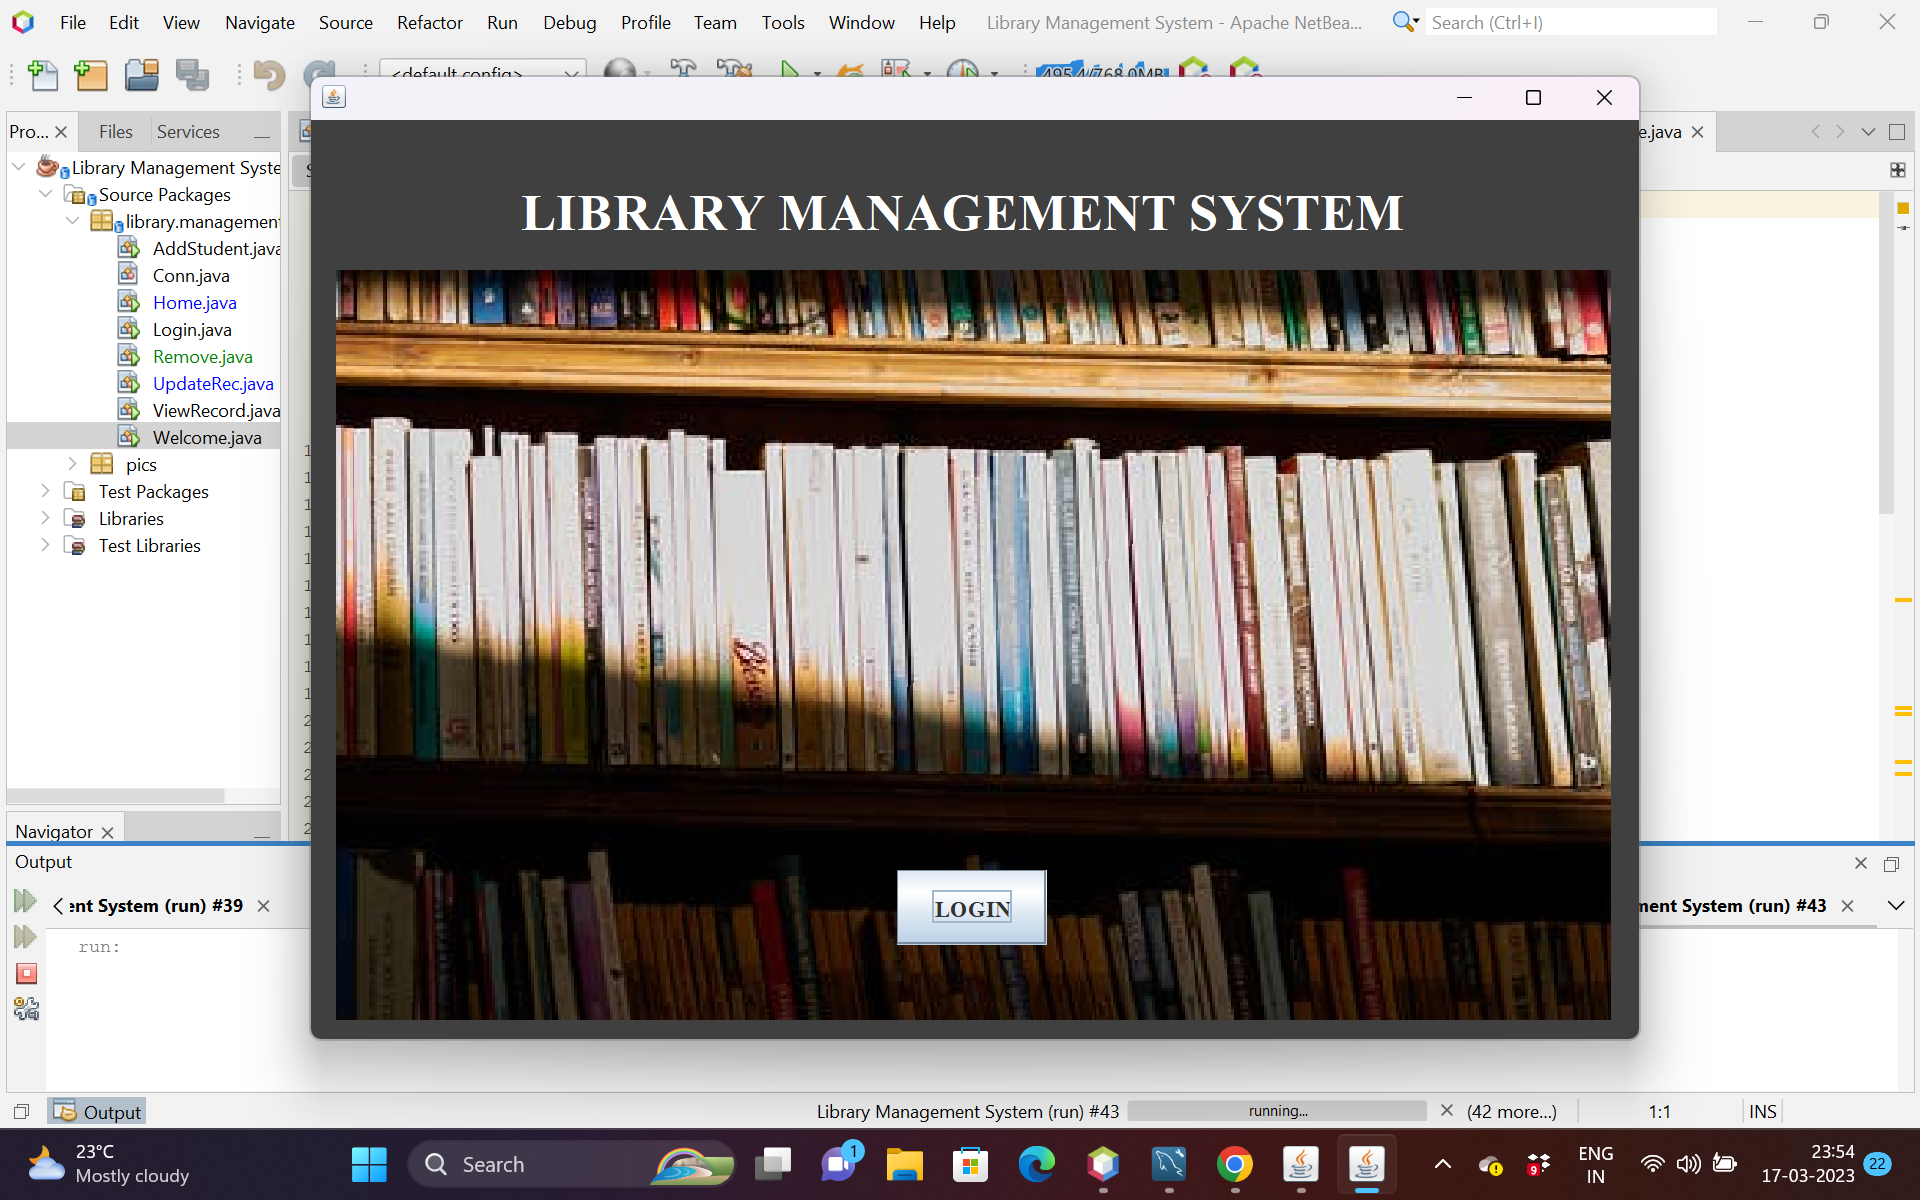Screen dimensions: 1920x1200
Task: Click the New Project toolbar icon
Action: pyautogui.click(x=91, y=75)
